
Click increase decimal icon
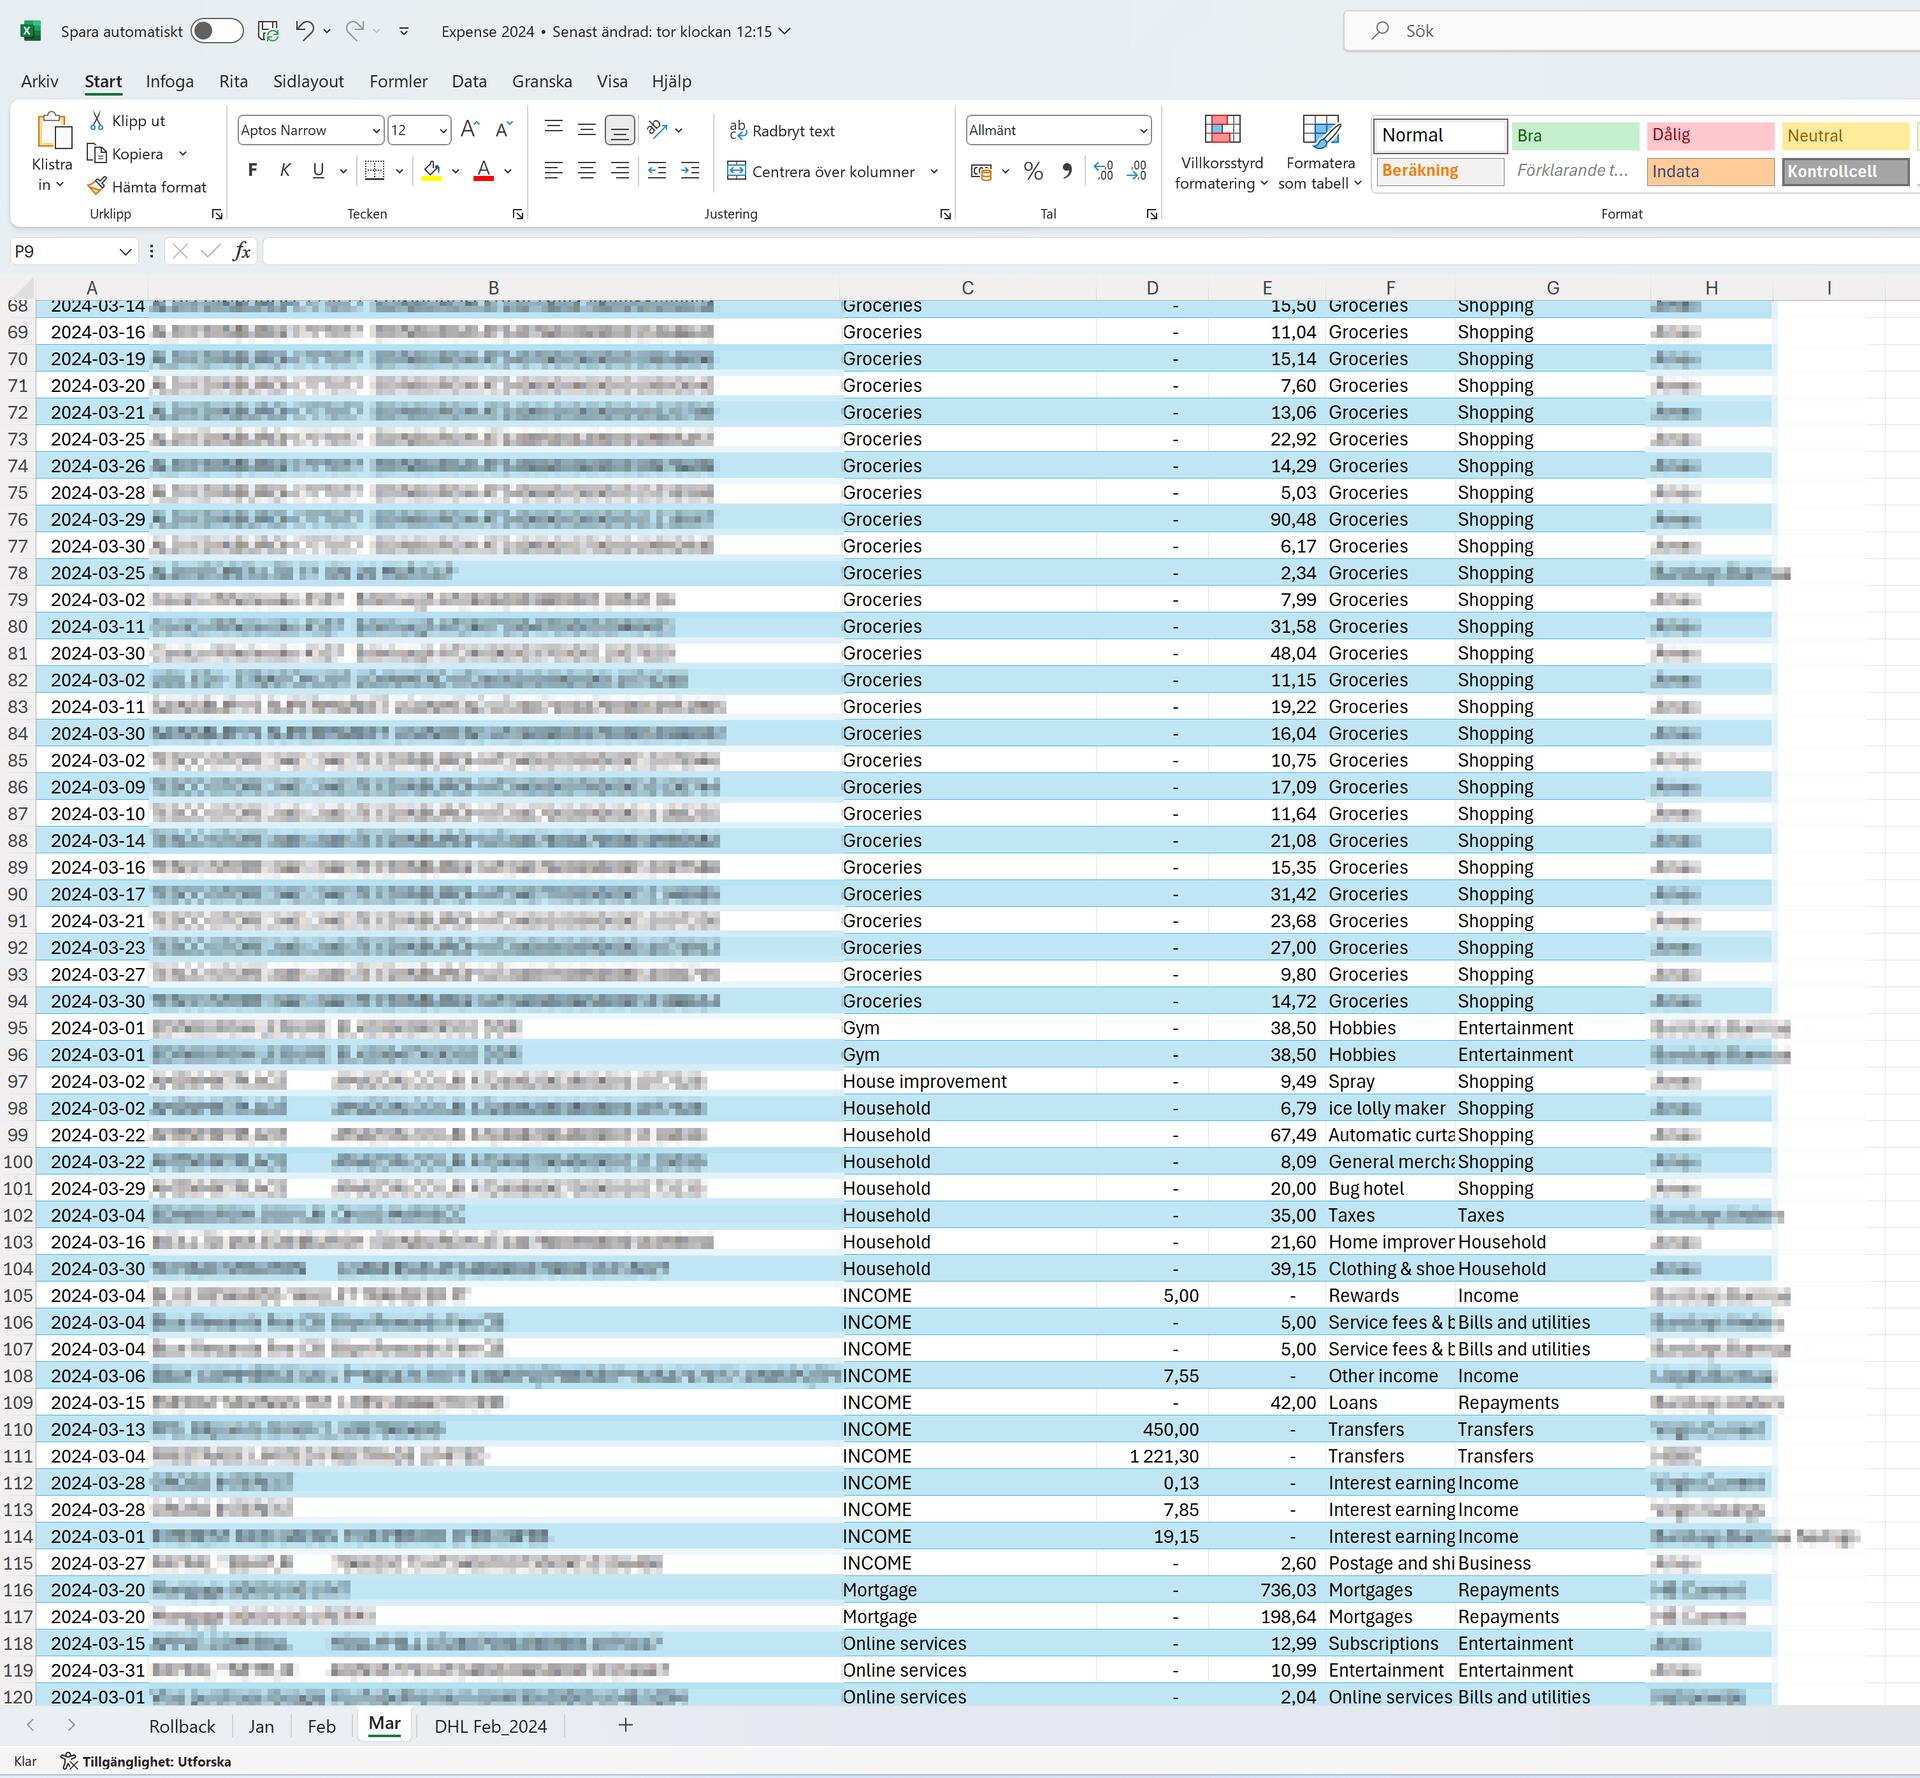point(1103,172)
